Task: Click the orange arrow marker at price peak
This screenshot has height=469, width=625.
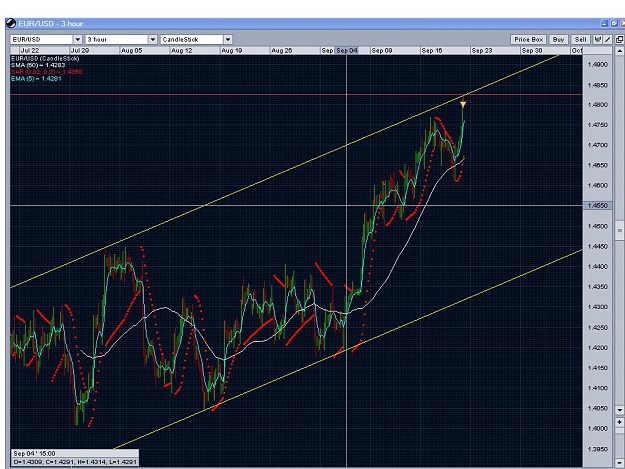Action: (463, 104)
